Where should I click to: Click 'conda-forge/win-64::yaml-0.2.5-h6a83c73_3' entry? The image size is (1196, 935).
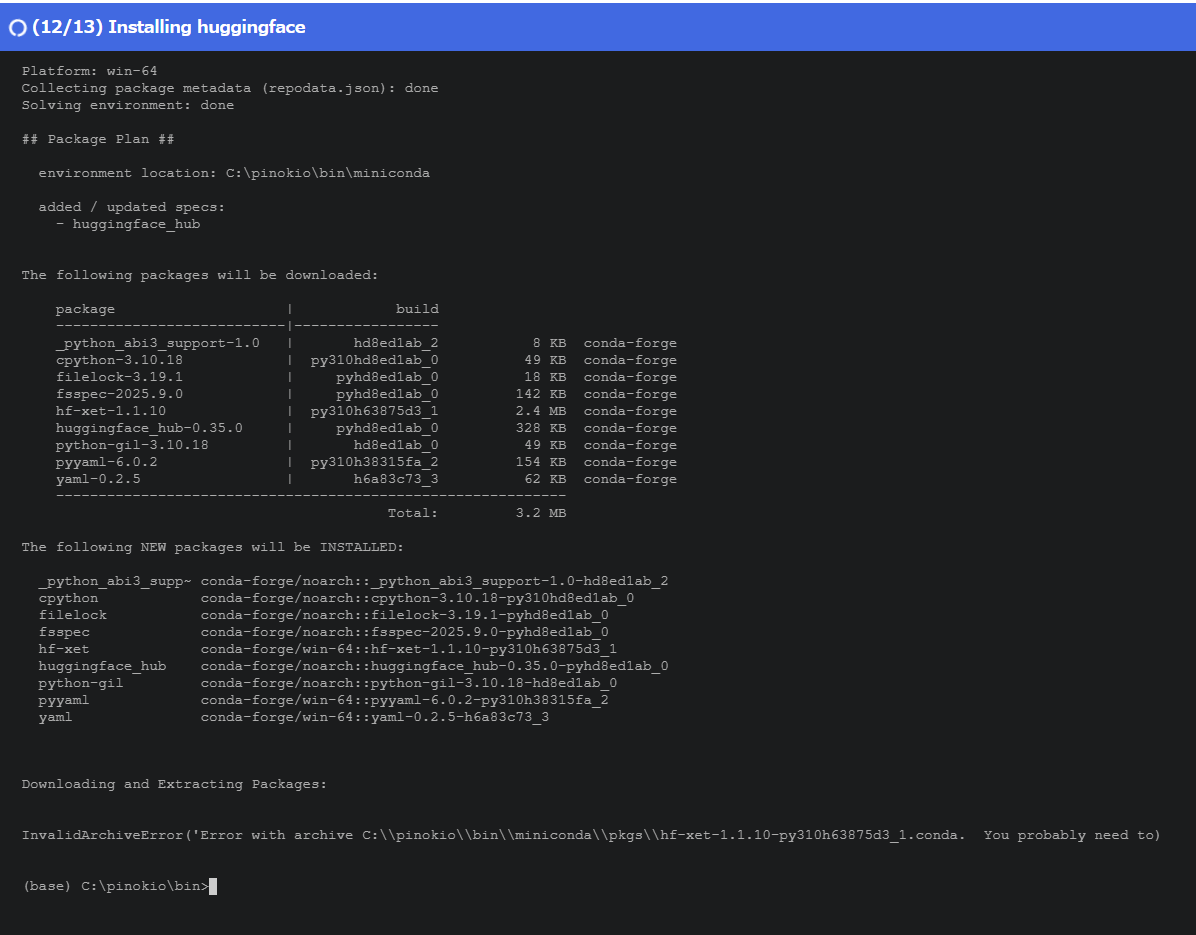(375, 717)
